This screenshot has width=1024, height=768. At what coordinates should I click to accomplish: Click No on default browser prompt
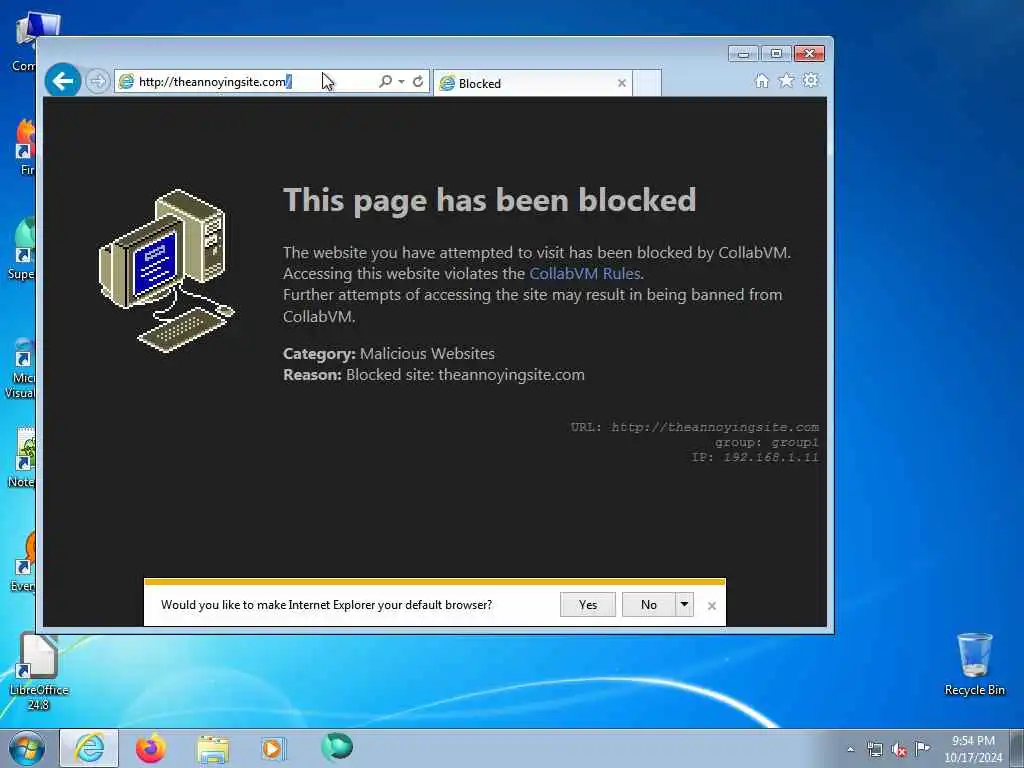(x=648, y=605)
